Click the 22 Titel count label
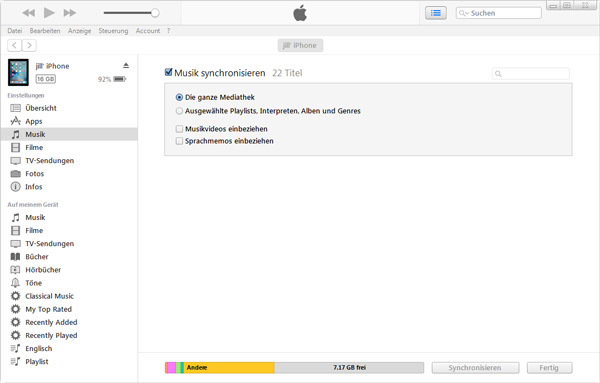Viewport: 600px width, 383px height. tap(287, 73)
